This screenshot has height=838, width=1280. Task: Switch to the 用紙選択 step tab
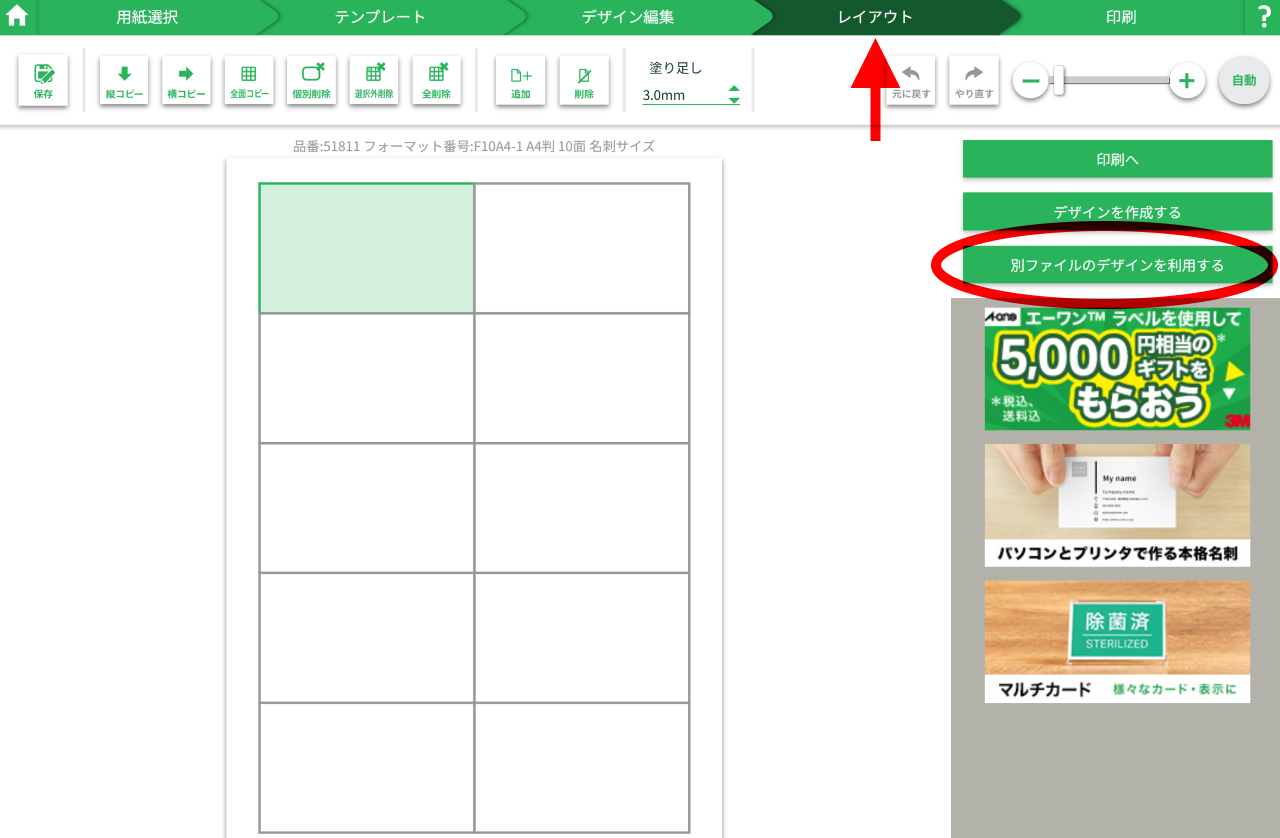tap(147, 17)
